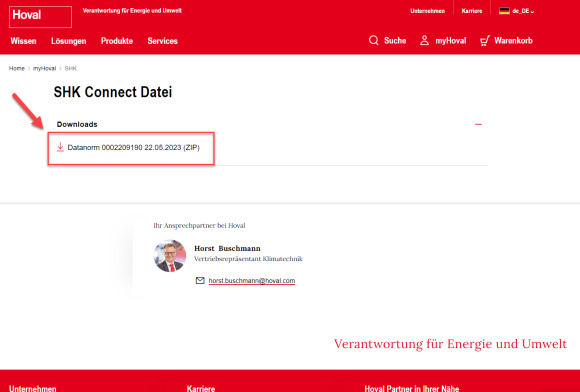Open the Karriere top link

click(472, 11)
